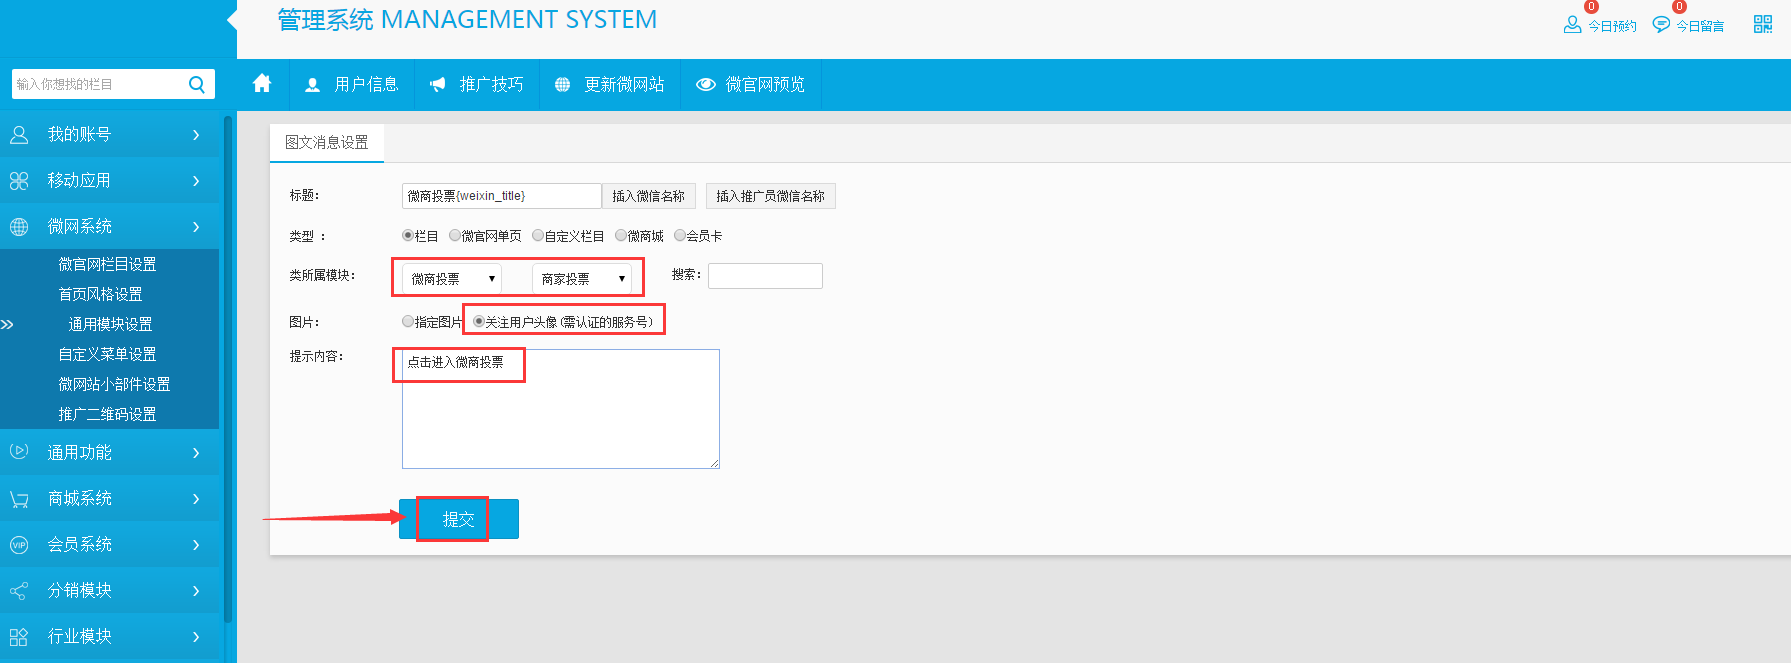Click the search magnifier icon in sidebar
This screenshot has height=663, width=1791.
tap(197, 84)
